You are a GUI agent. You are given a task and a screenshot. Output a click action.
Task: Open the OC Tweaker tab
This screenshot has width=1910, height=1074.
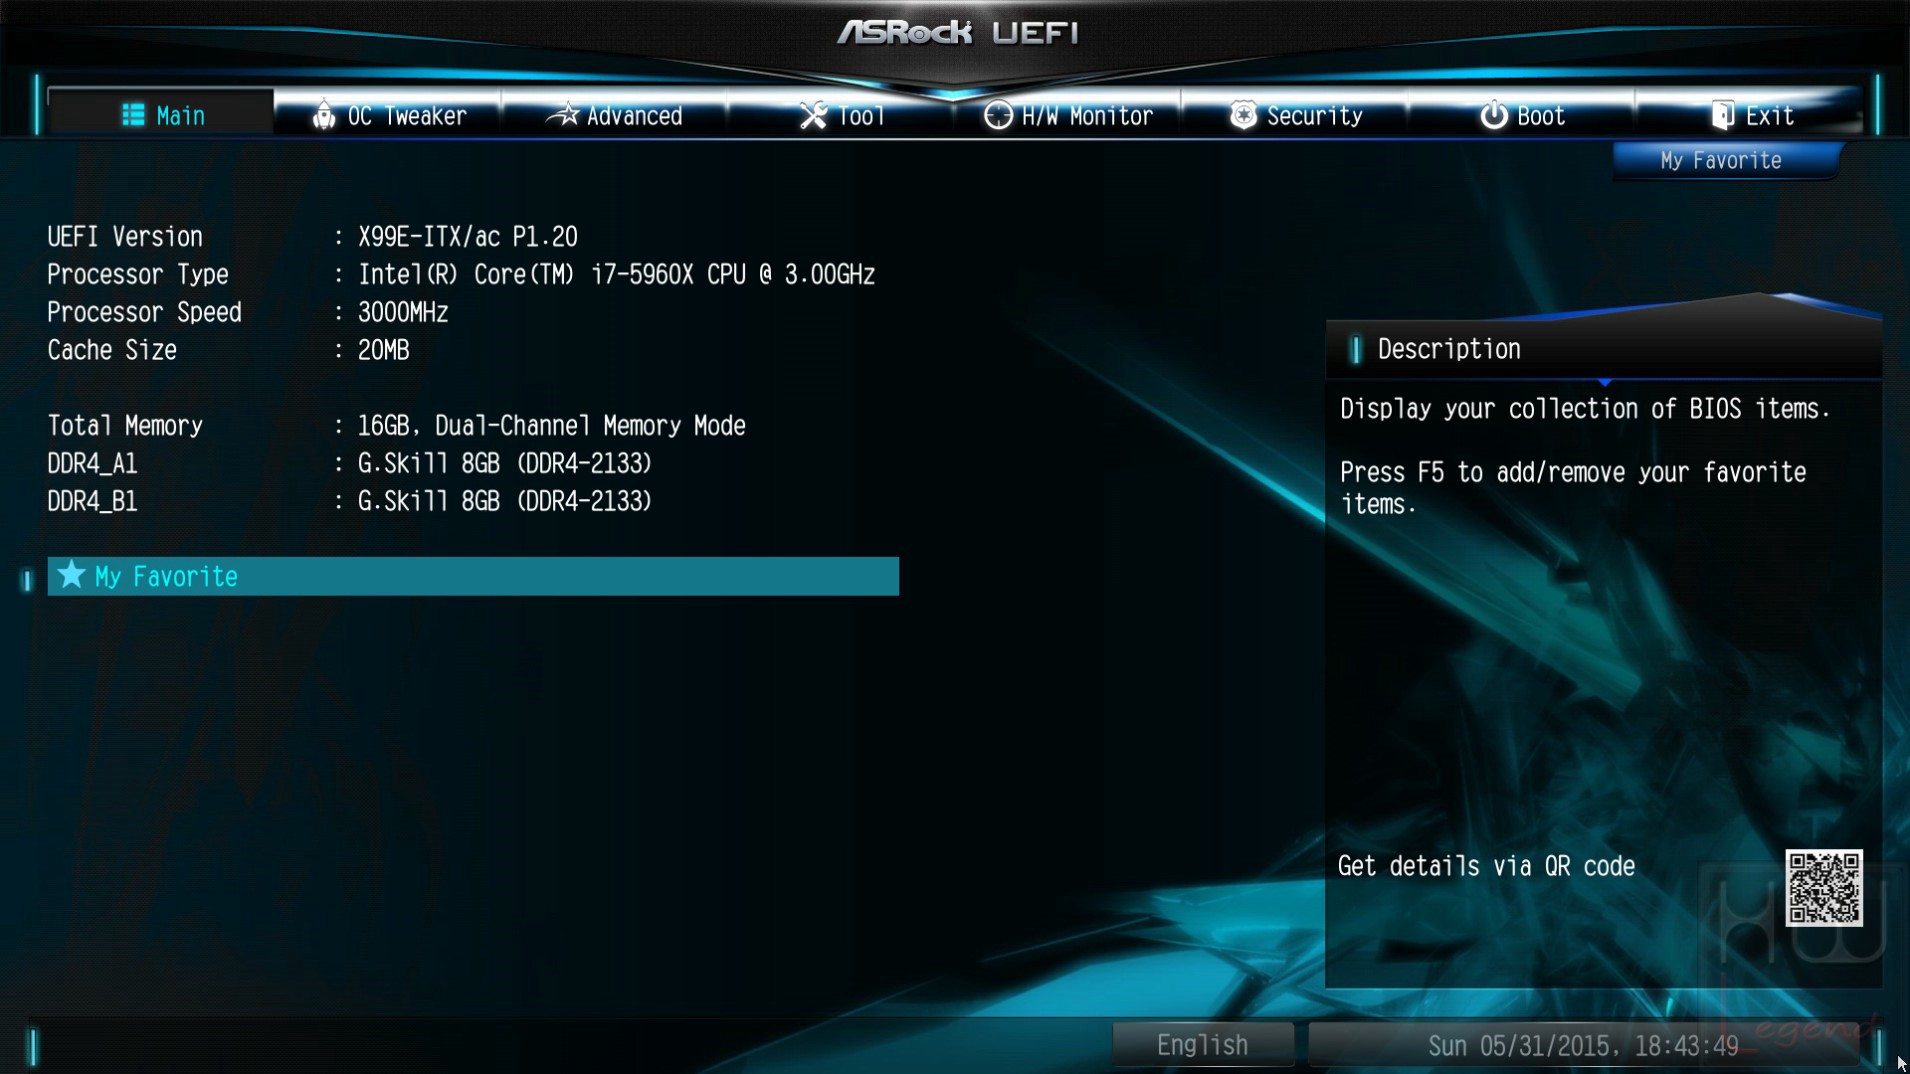coord(389,115)
